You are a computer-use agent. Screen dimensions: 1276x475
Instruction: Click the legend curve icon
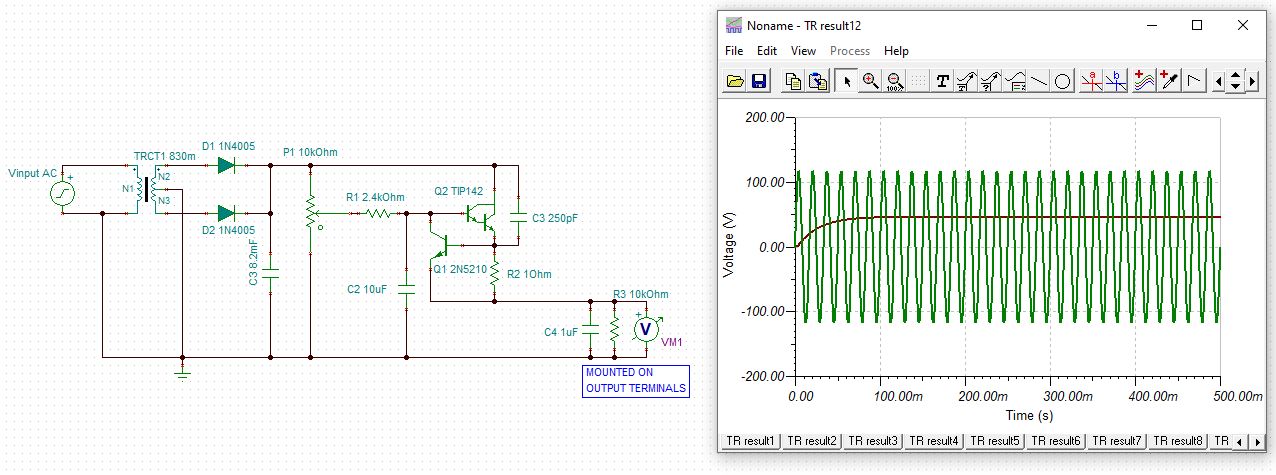[x=1014, y=82]
